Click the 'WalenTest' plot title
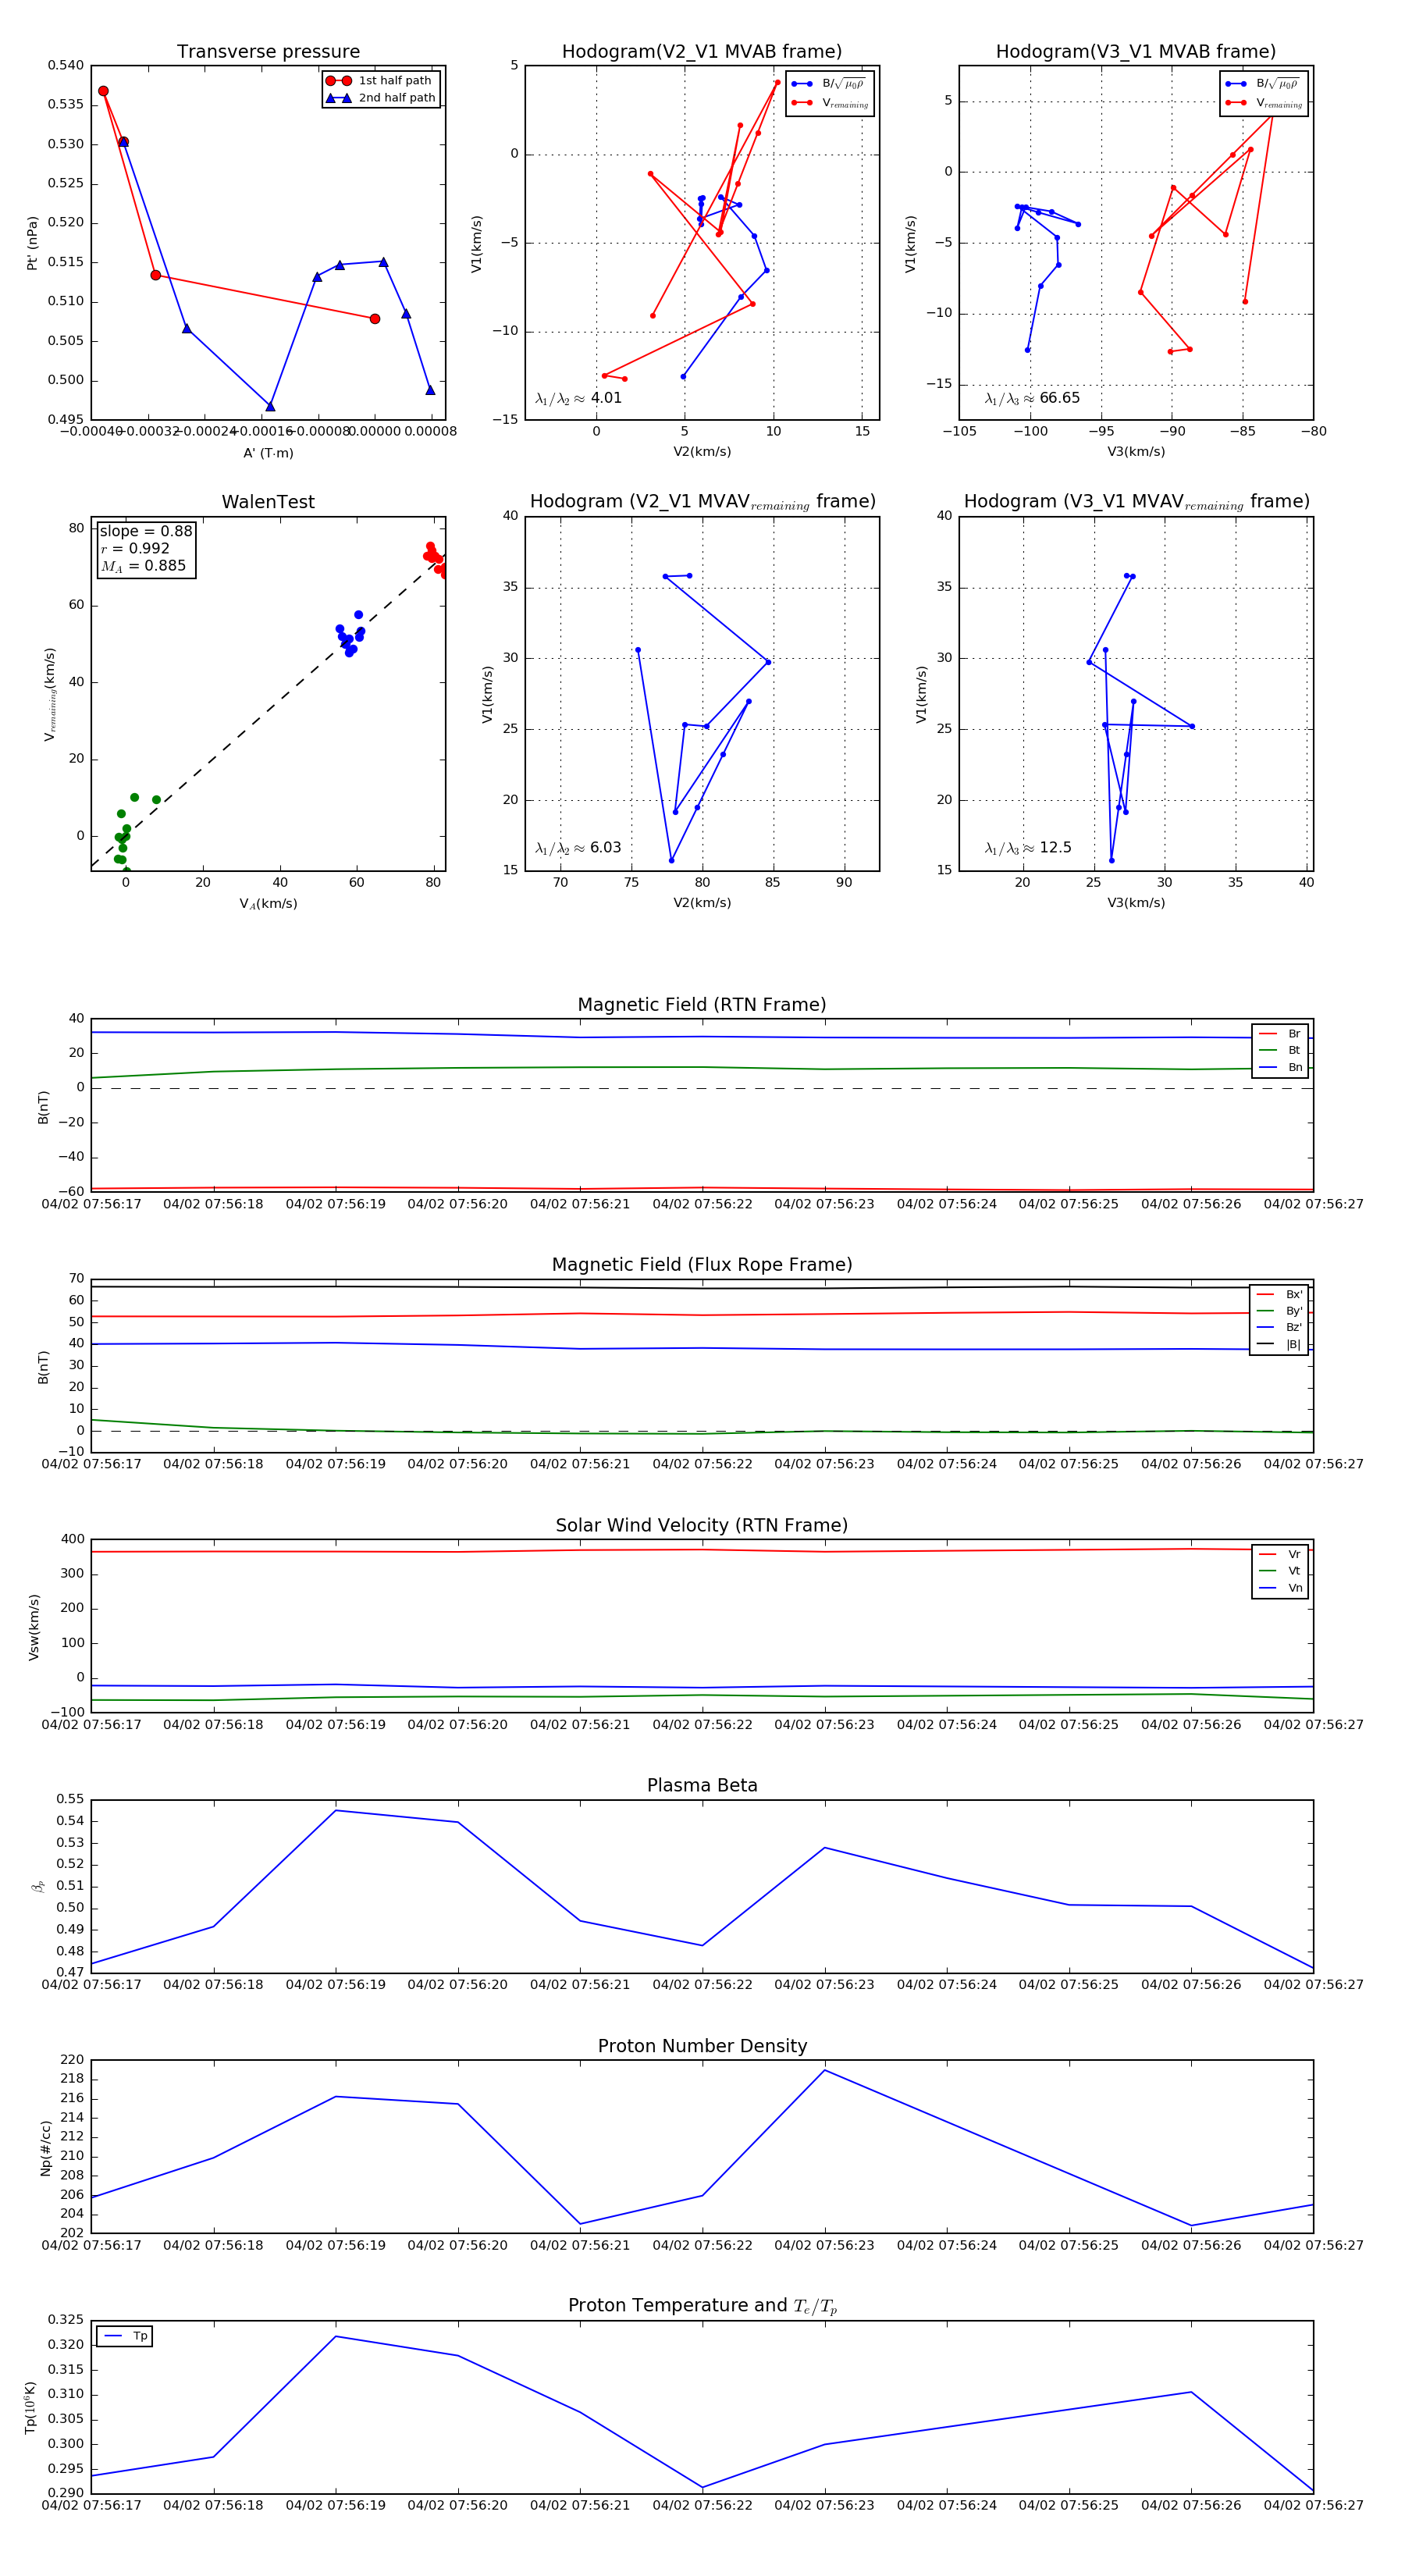This screenshot has height=2576, width=1405. [268, 502]
